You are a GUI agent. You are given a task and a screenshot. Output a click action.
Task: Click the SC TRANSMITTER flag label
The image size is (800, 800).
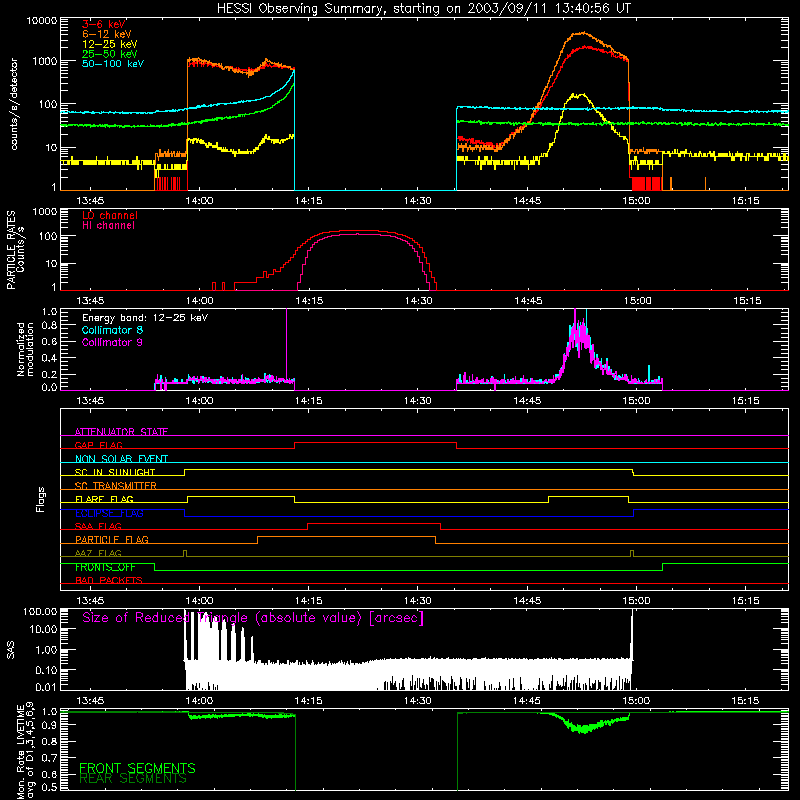coord(116,485)
